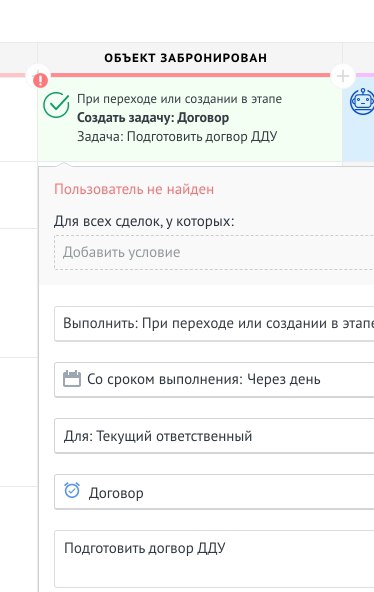Viewport: 374px width, 592px height.
Task: Open the 'Выполнить: При переходе' trigger dropdown
Action: pos(214,324)
